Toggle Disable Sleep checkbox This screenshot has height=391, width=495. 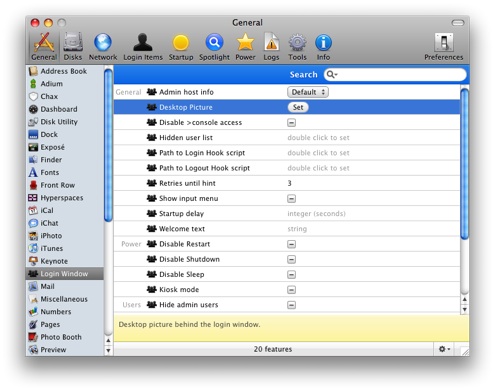pyautogui.click(x=291, y=275)
